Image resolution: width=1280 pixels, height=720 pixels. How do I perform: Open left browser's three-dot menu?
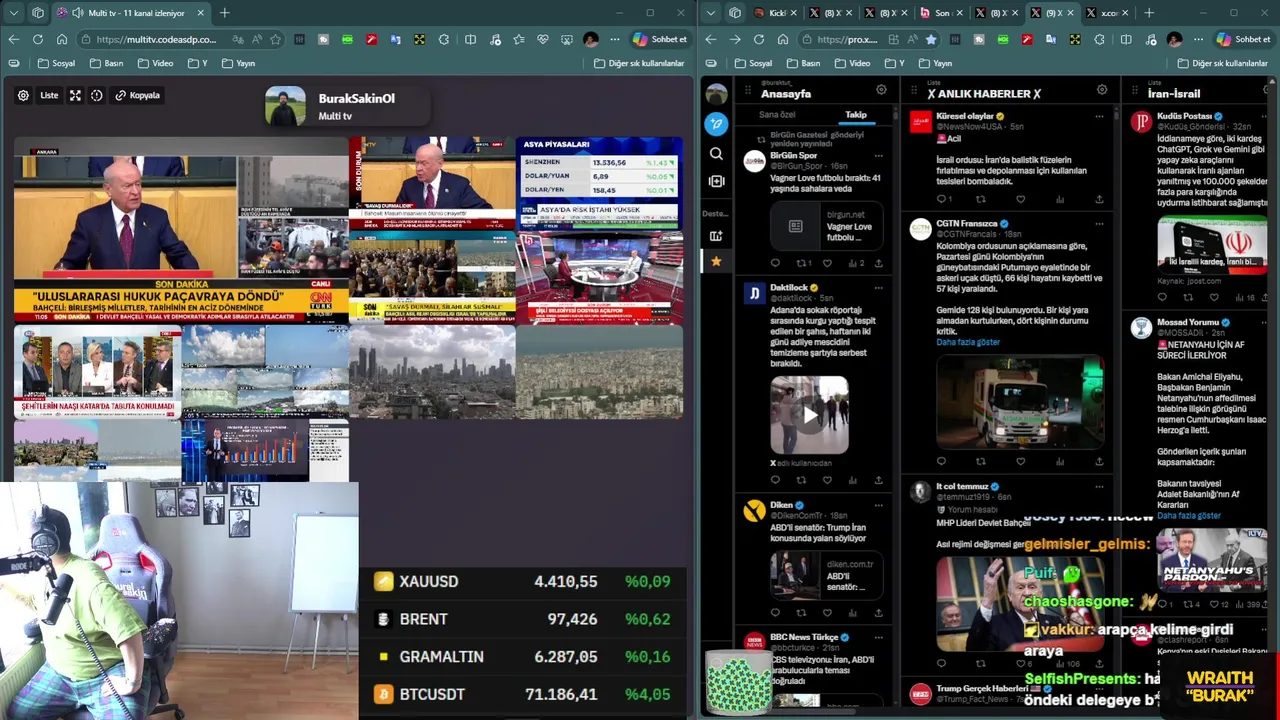[x=615, y=39]
